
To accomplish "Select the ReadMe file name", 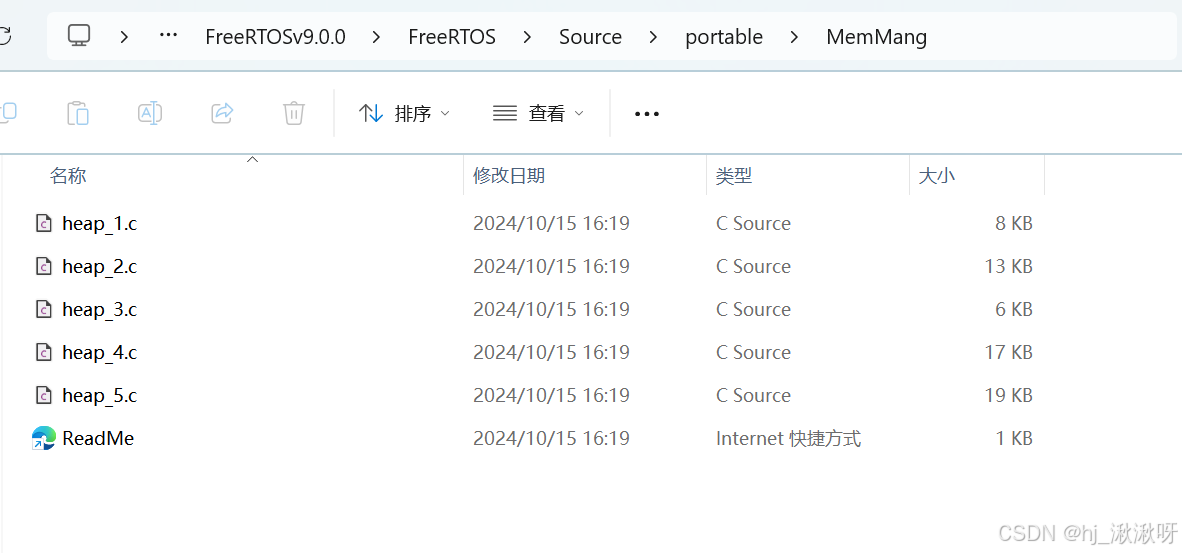I will 98,438.
